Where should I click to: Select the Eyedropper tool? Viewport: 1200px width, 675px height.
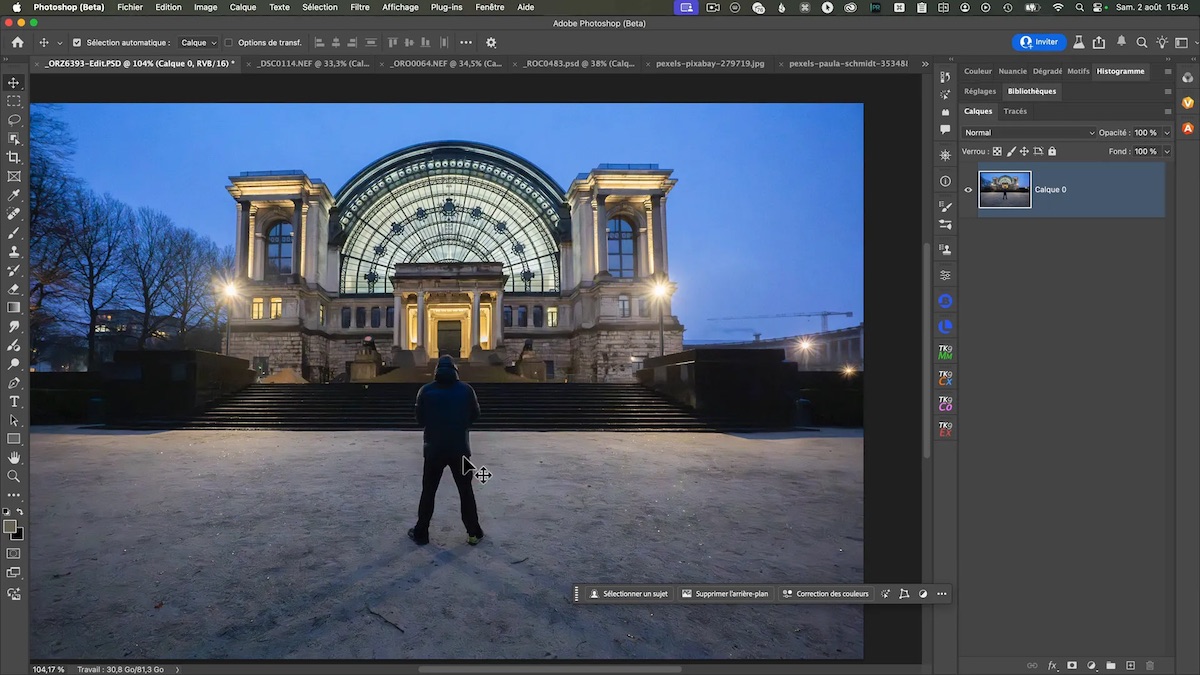pyautogui.click(x=14, y=195)
